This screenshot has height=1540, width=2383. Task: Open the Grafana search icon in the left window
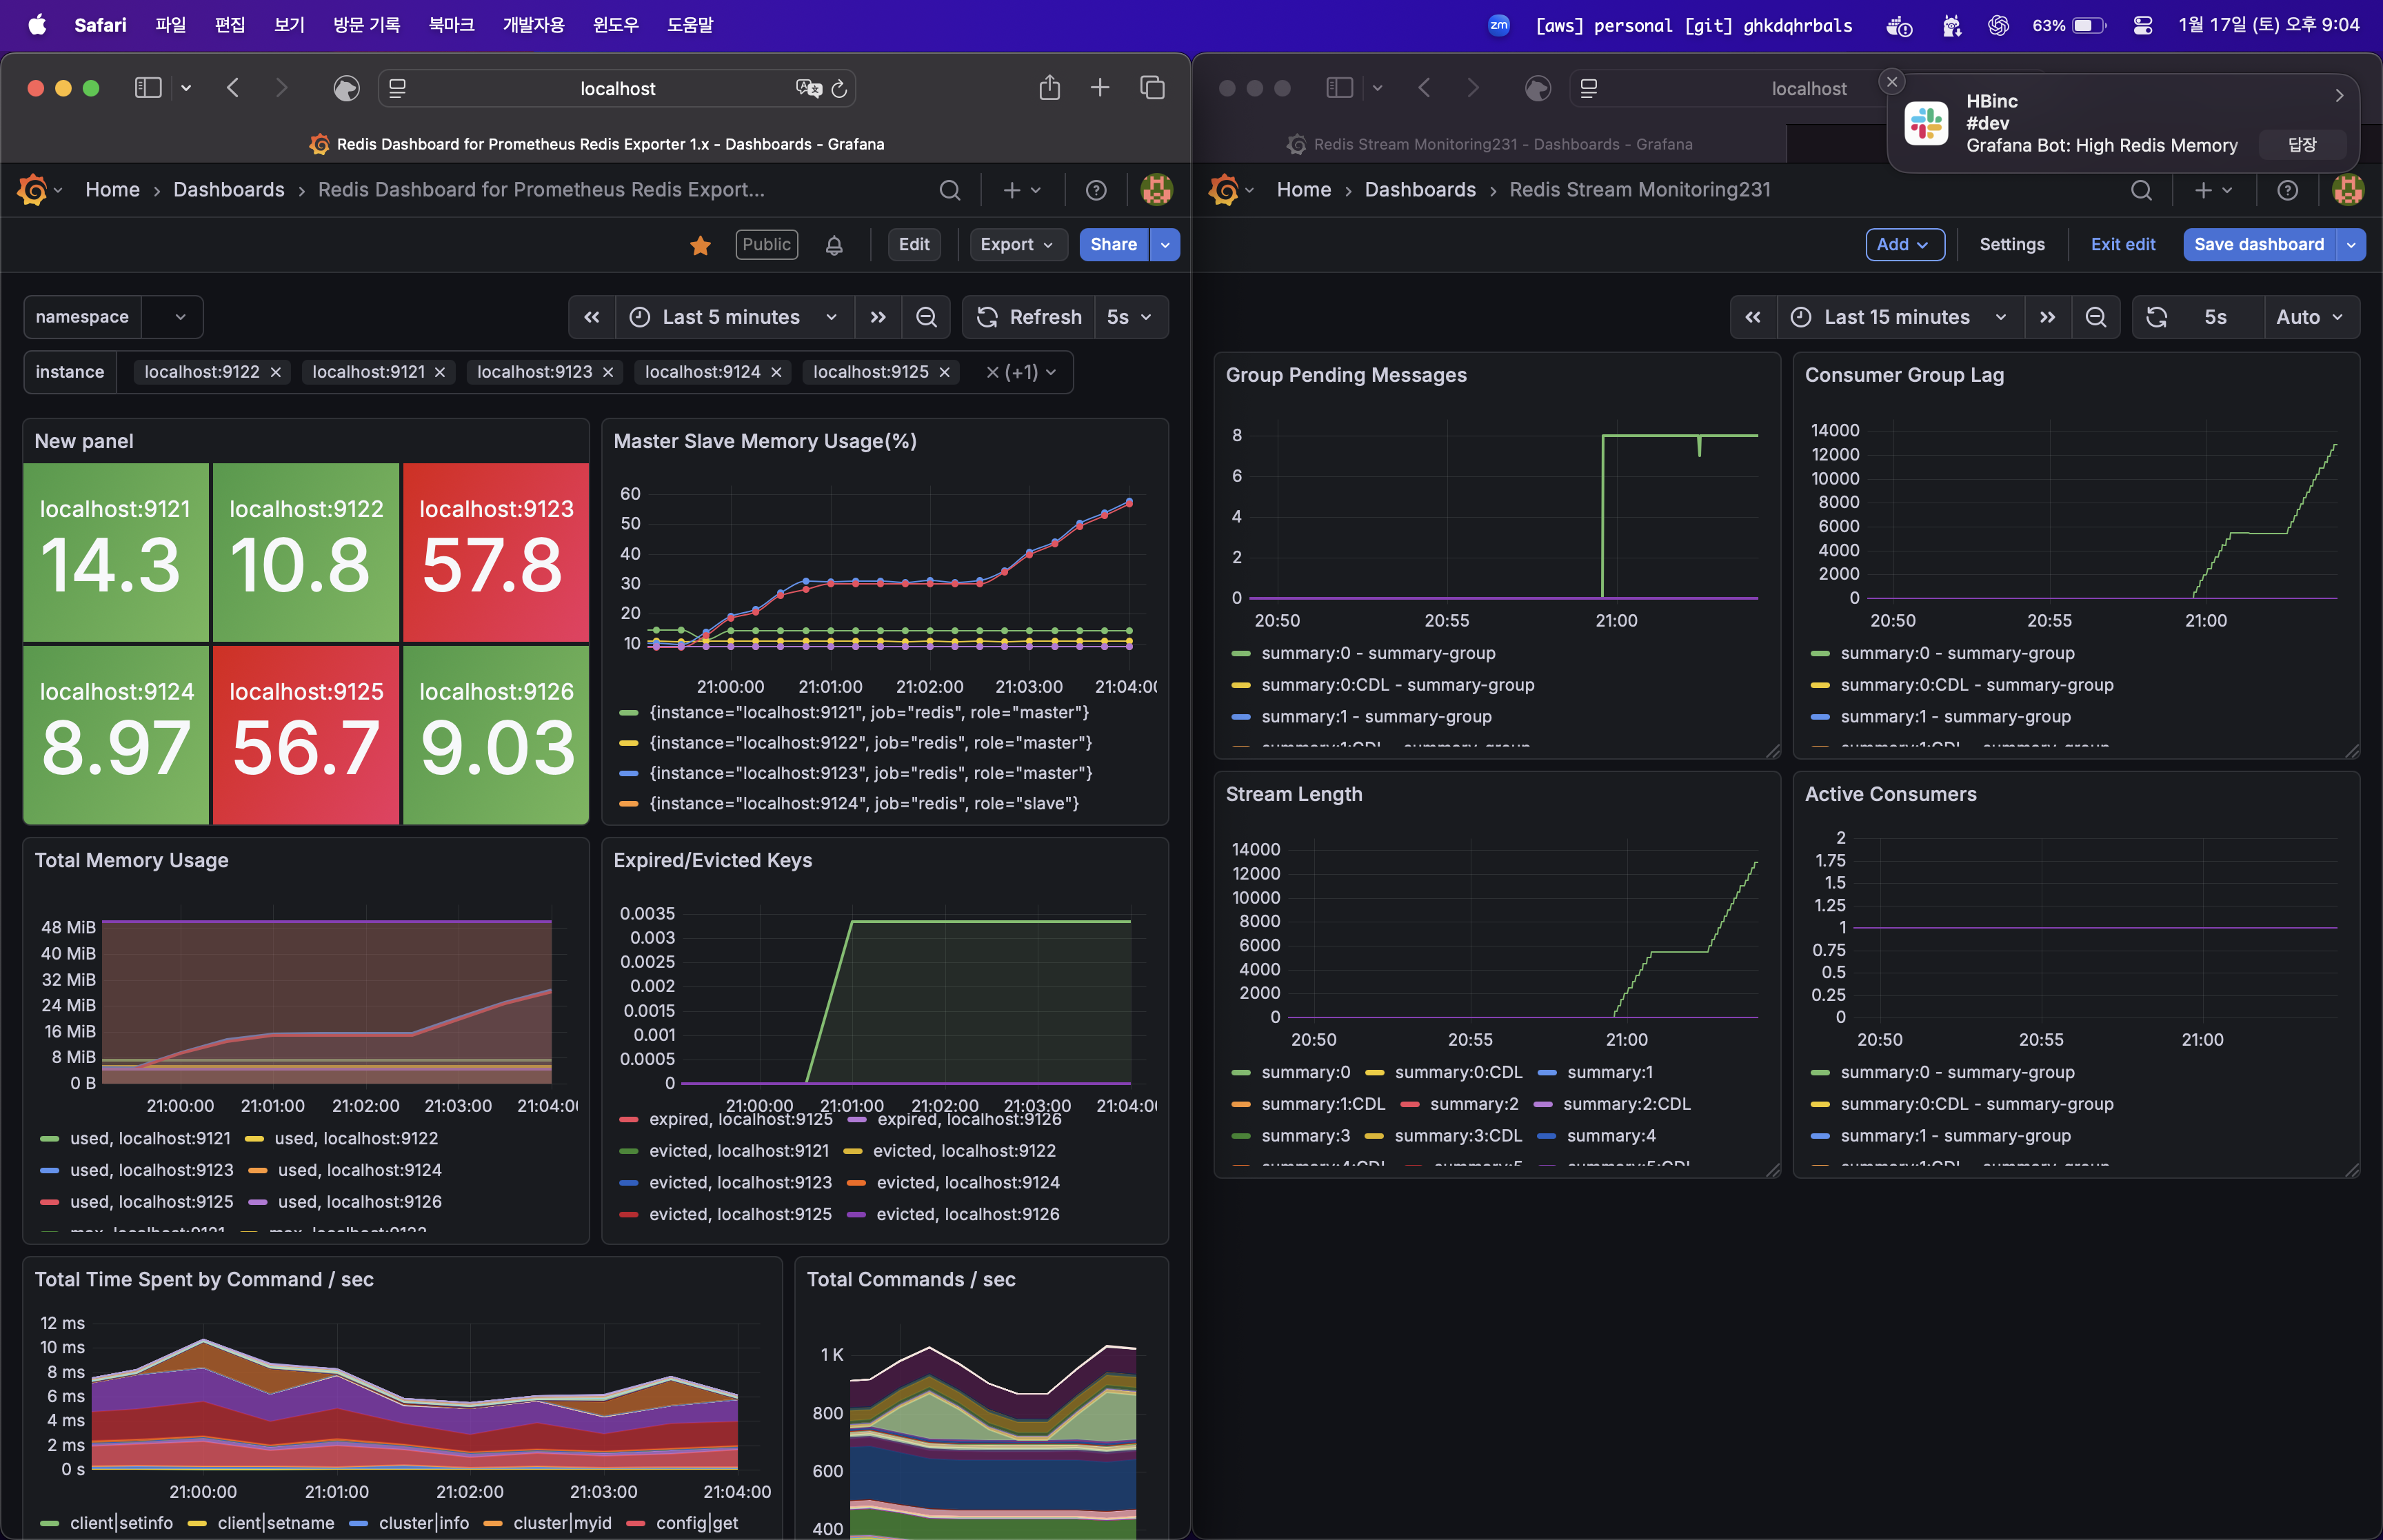point(949,190)
